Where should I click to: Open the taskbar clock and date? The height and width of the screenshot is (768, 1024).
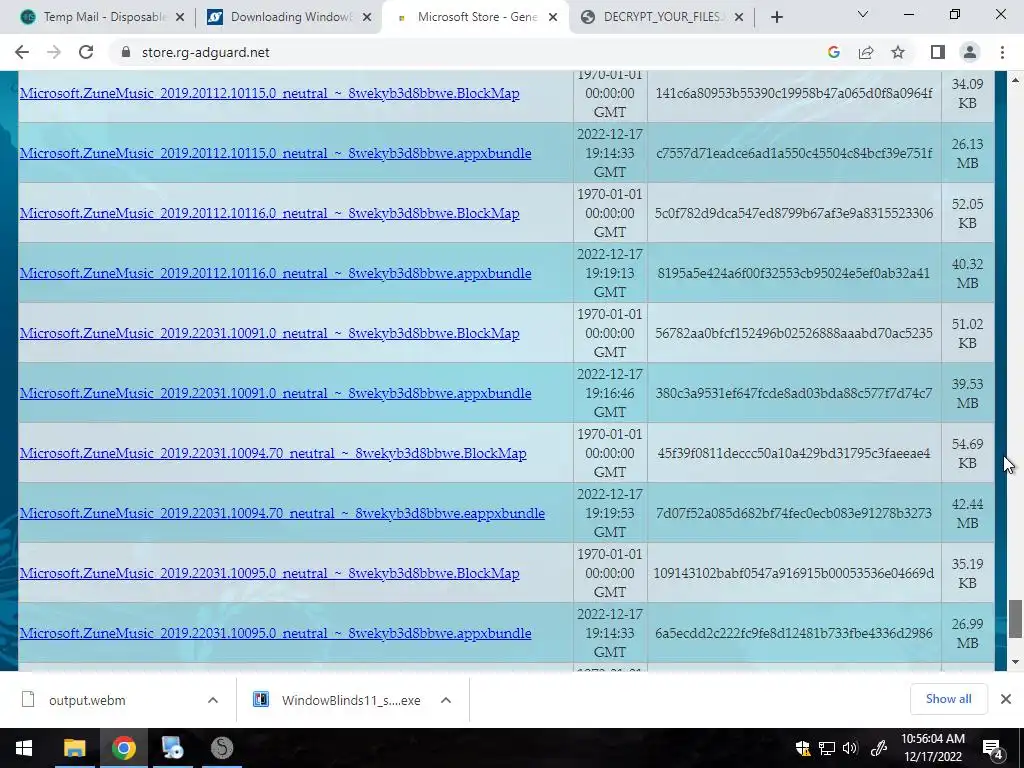[933, 748]
